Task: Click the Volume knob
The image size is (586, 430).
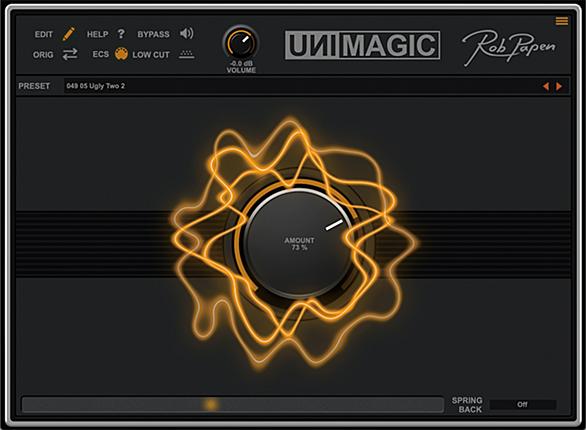Action: pos(241,43)
